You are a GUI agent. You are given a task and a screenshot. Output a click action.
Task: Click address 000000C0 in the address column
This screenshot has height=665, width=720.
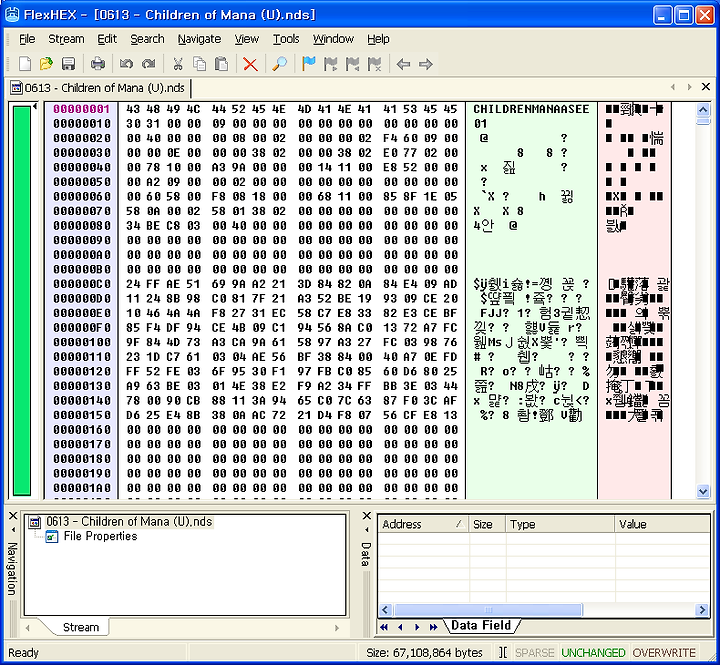pos(82,284)
